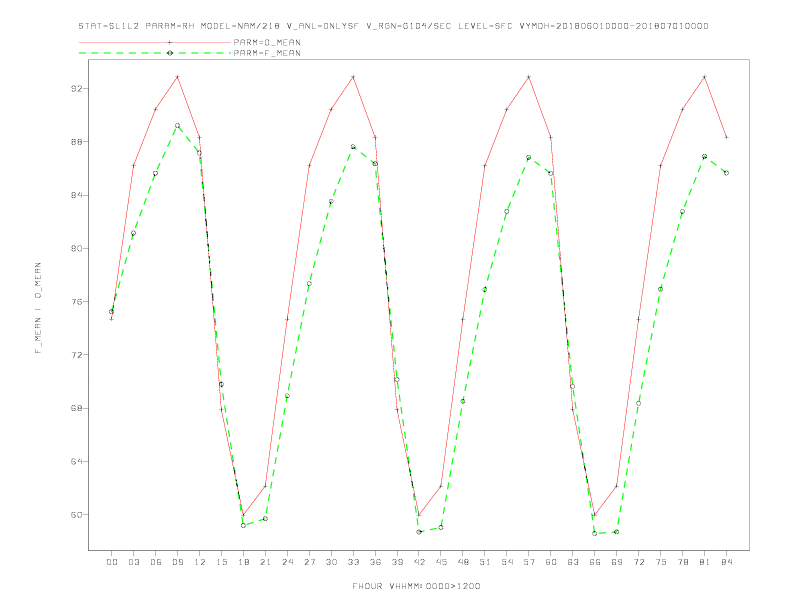Click the x-axis tick label 66
This screenshot has height=612, width=792.
tap(595, 562)
